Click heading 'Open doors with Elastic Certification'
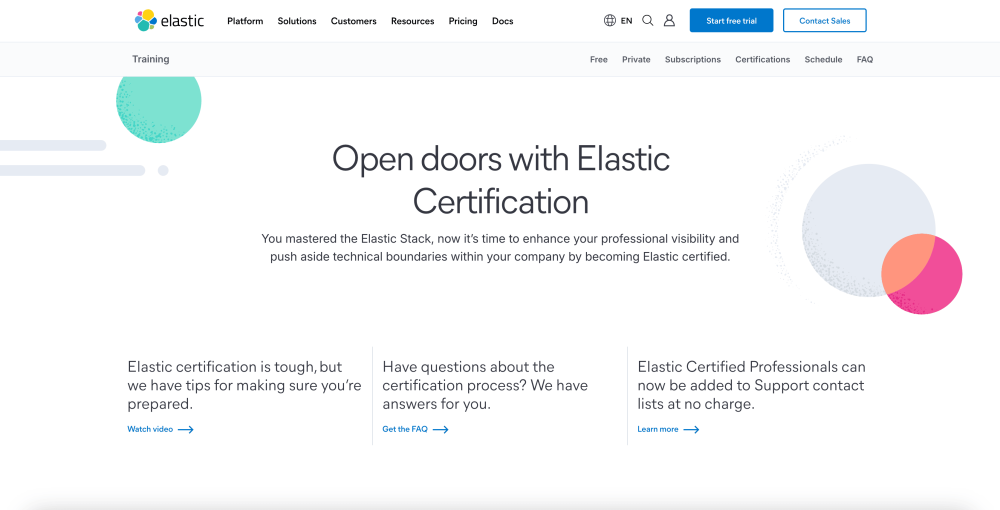 point(501,180)
